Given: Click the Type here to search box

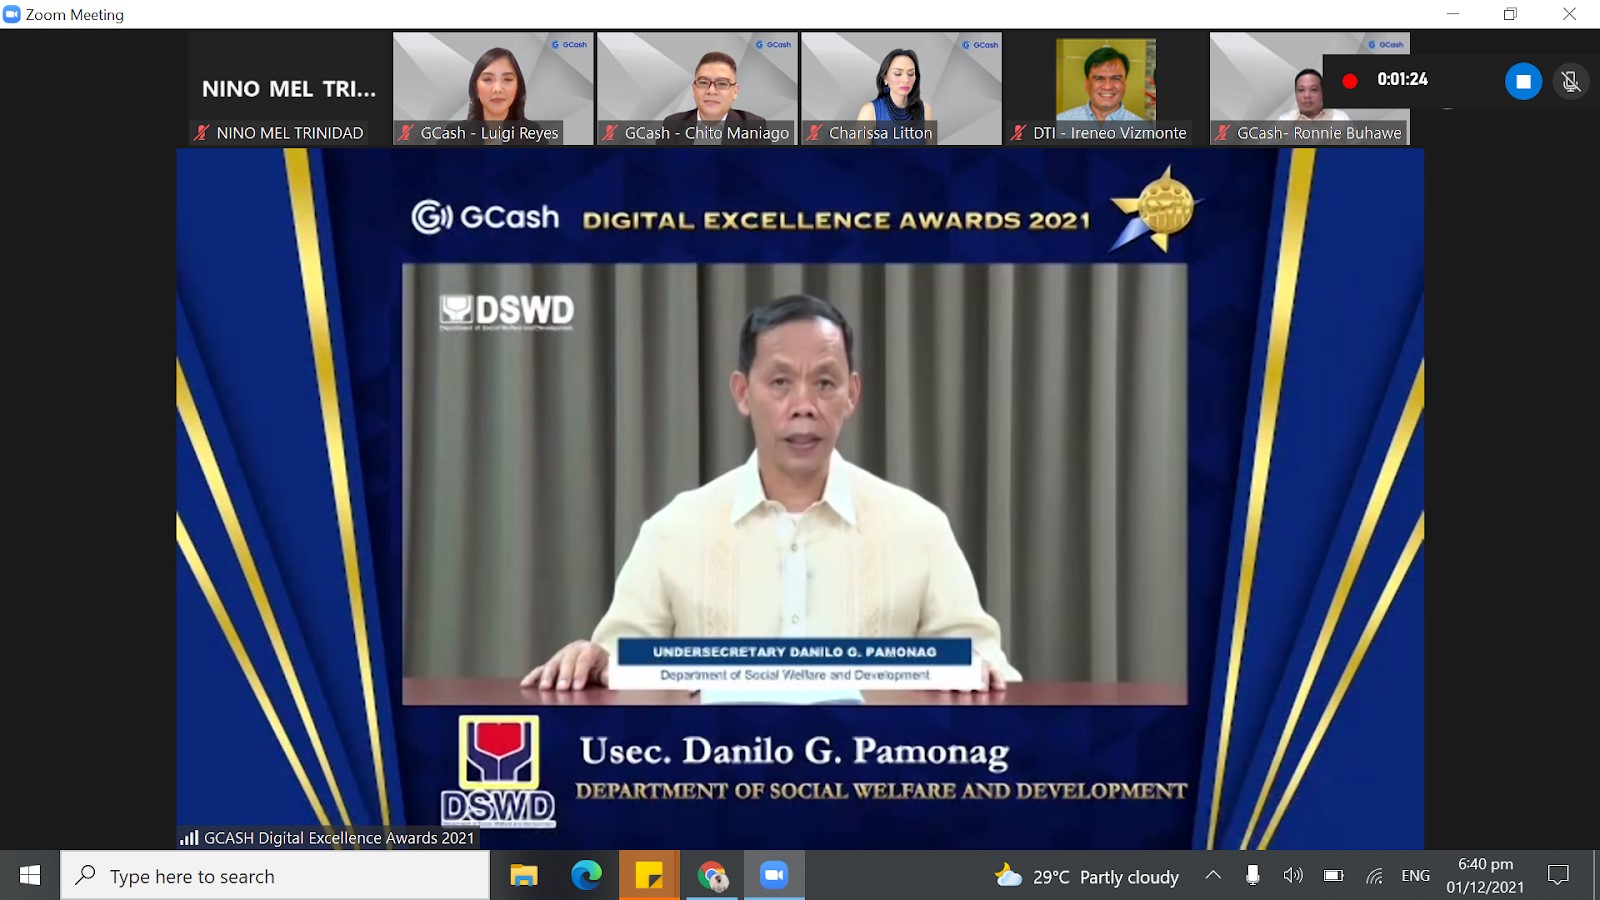Looking at the screenshot, I should pyautogui.click(x=275, y=876).
